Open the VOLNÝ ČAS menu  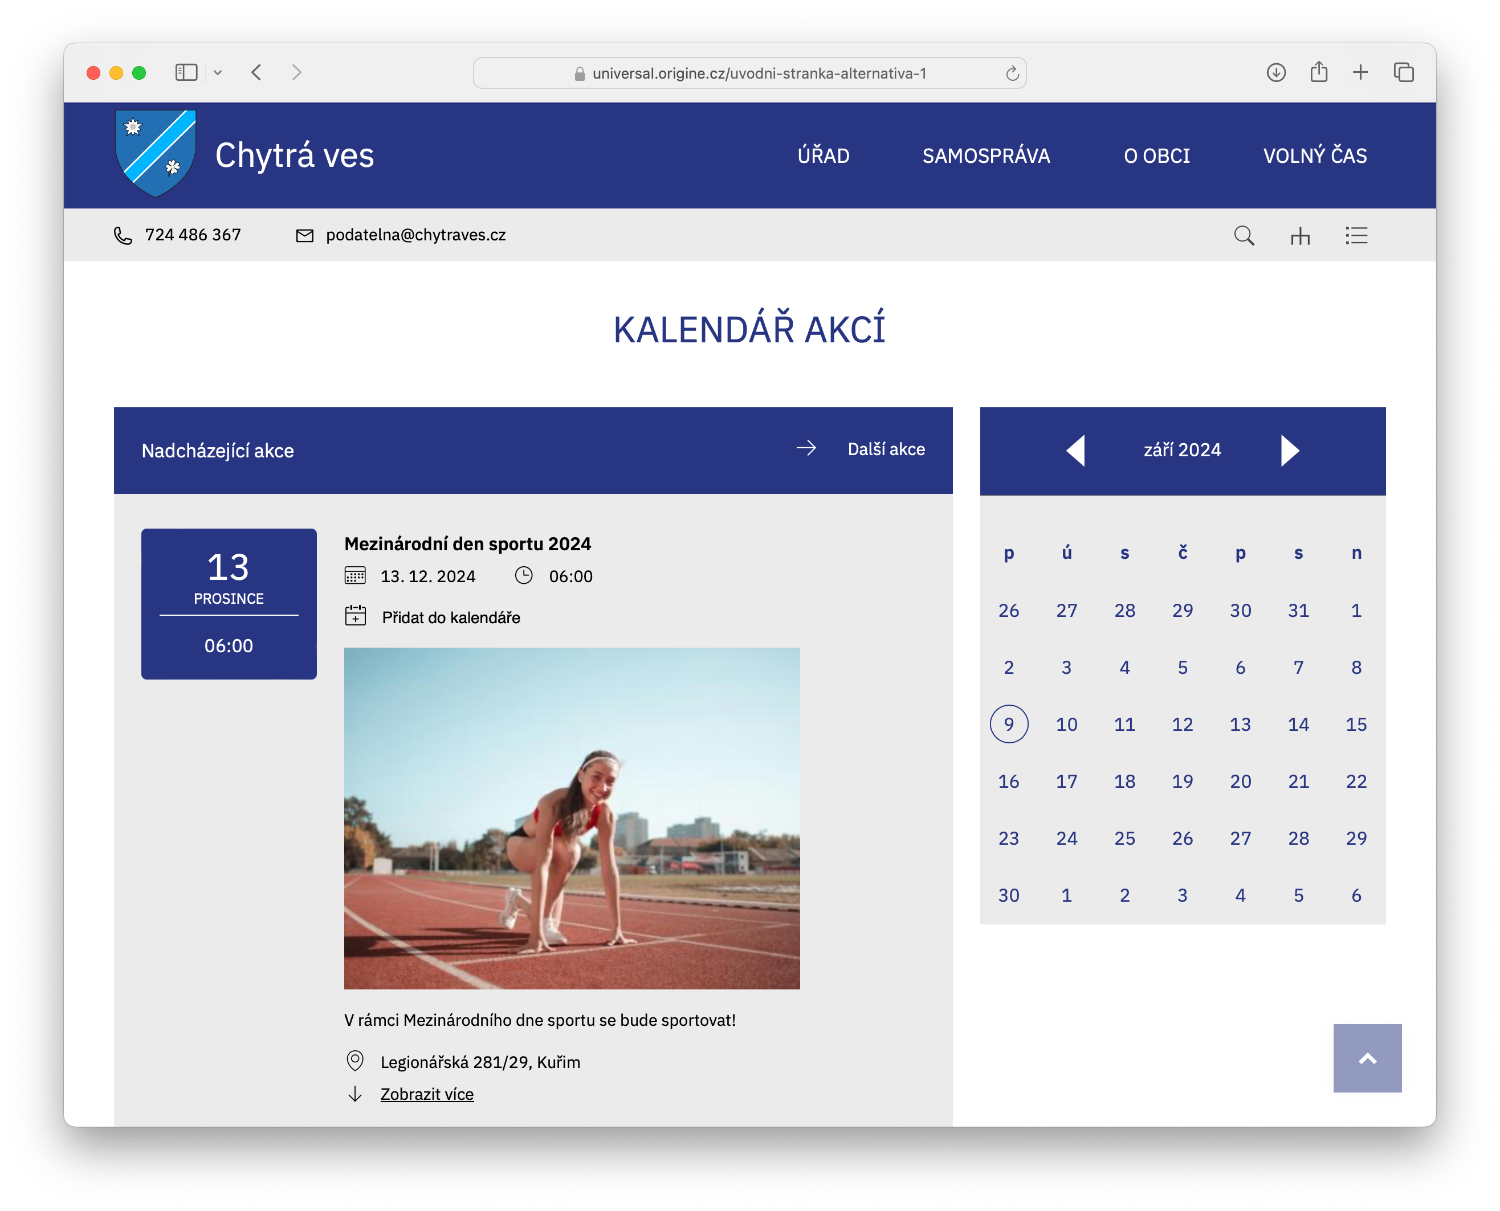tap(1314, 156)
